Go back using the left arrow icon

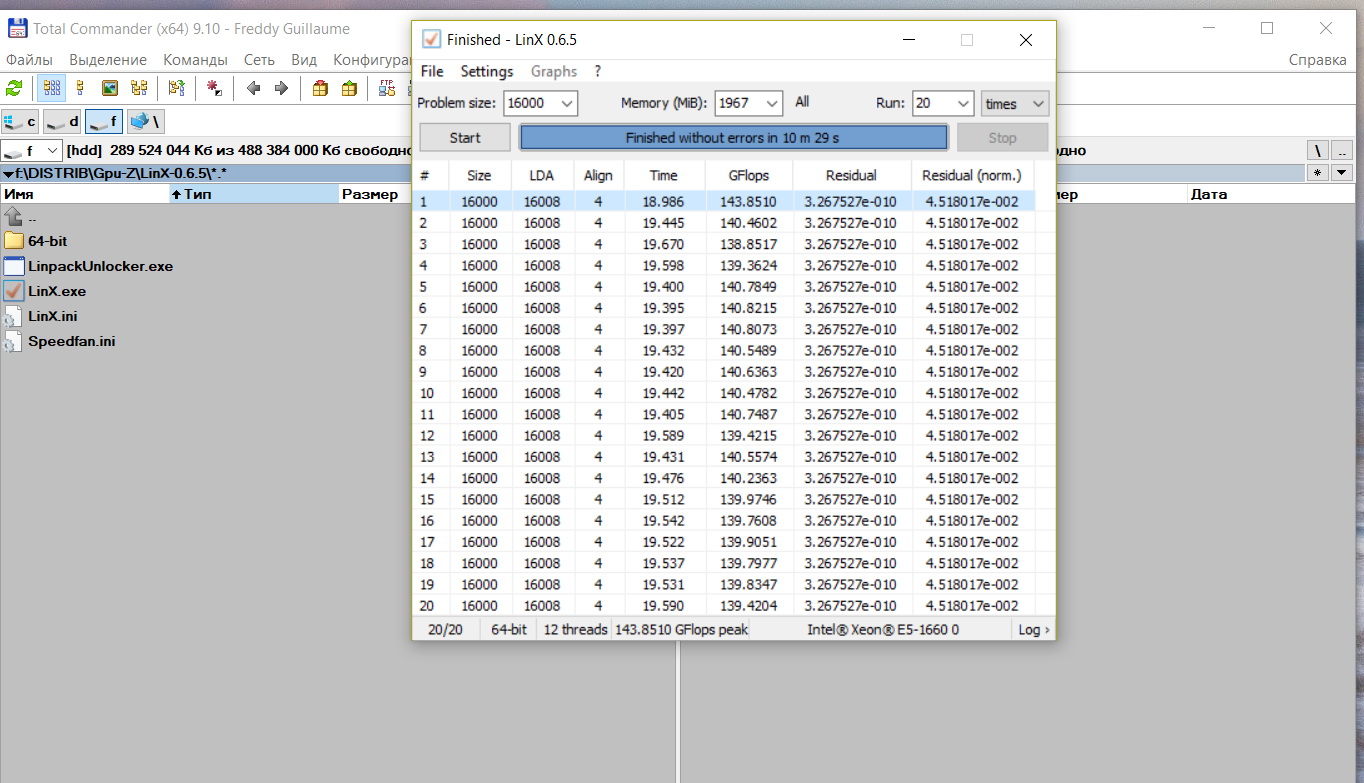coord(253,88)
